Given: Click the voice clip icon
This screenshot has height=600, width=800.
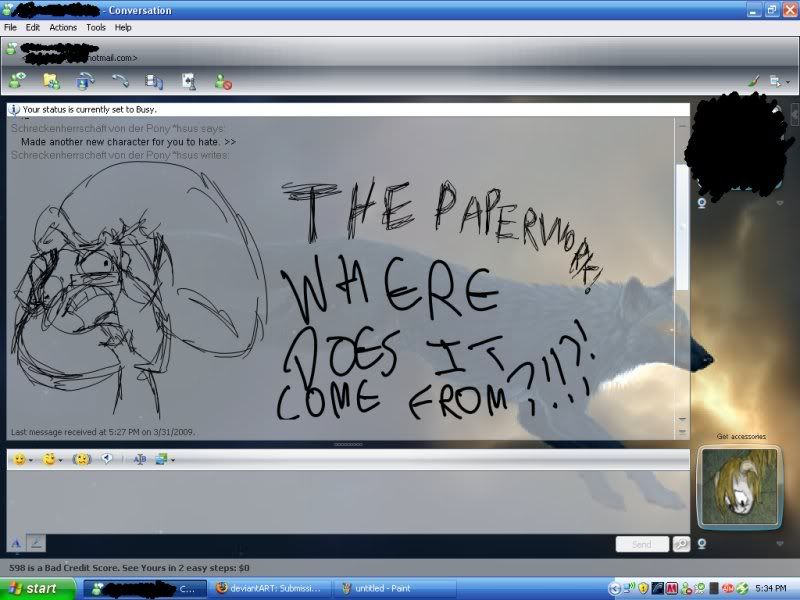Looking at the screenshot, I should (106, 459).
